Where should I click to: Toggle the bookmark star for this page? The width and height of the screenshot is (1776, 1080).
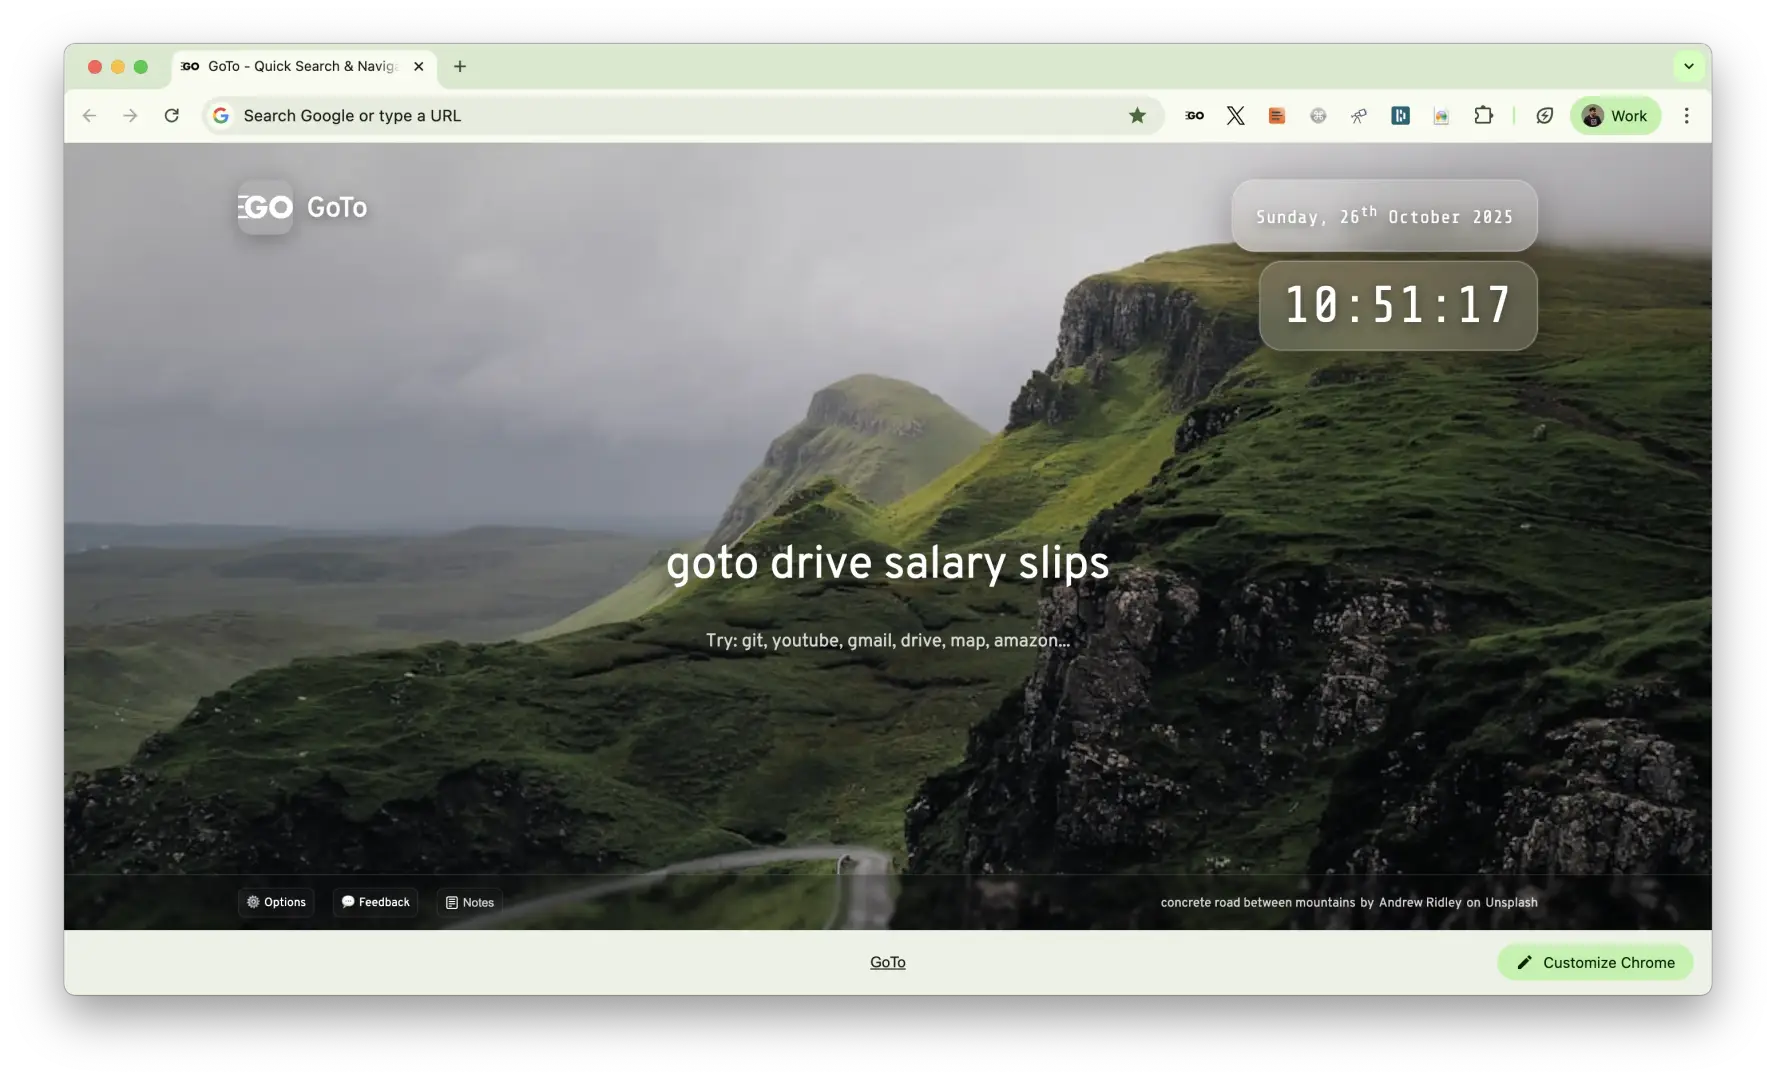tap(1136, 115)
